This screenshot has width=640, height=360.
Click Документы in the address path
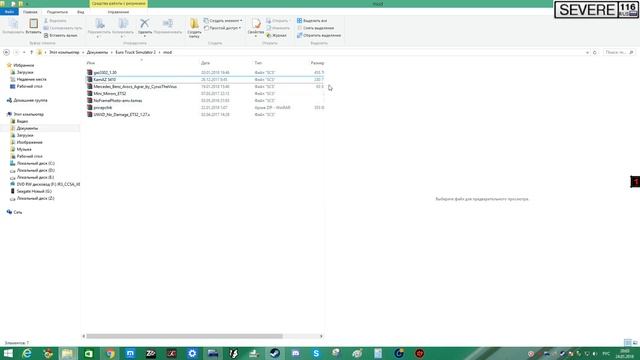click(x=97, y=52)
